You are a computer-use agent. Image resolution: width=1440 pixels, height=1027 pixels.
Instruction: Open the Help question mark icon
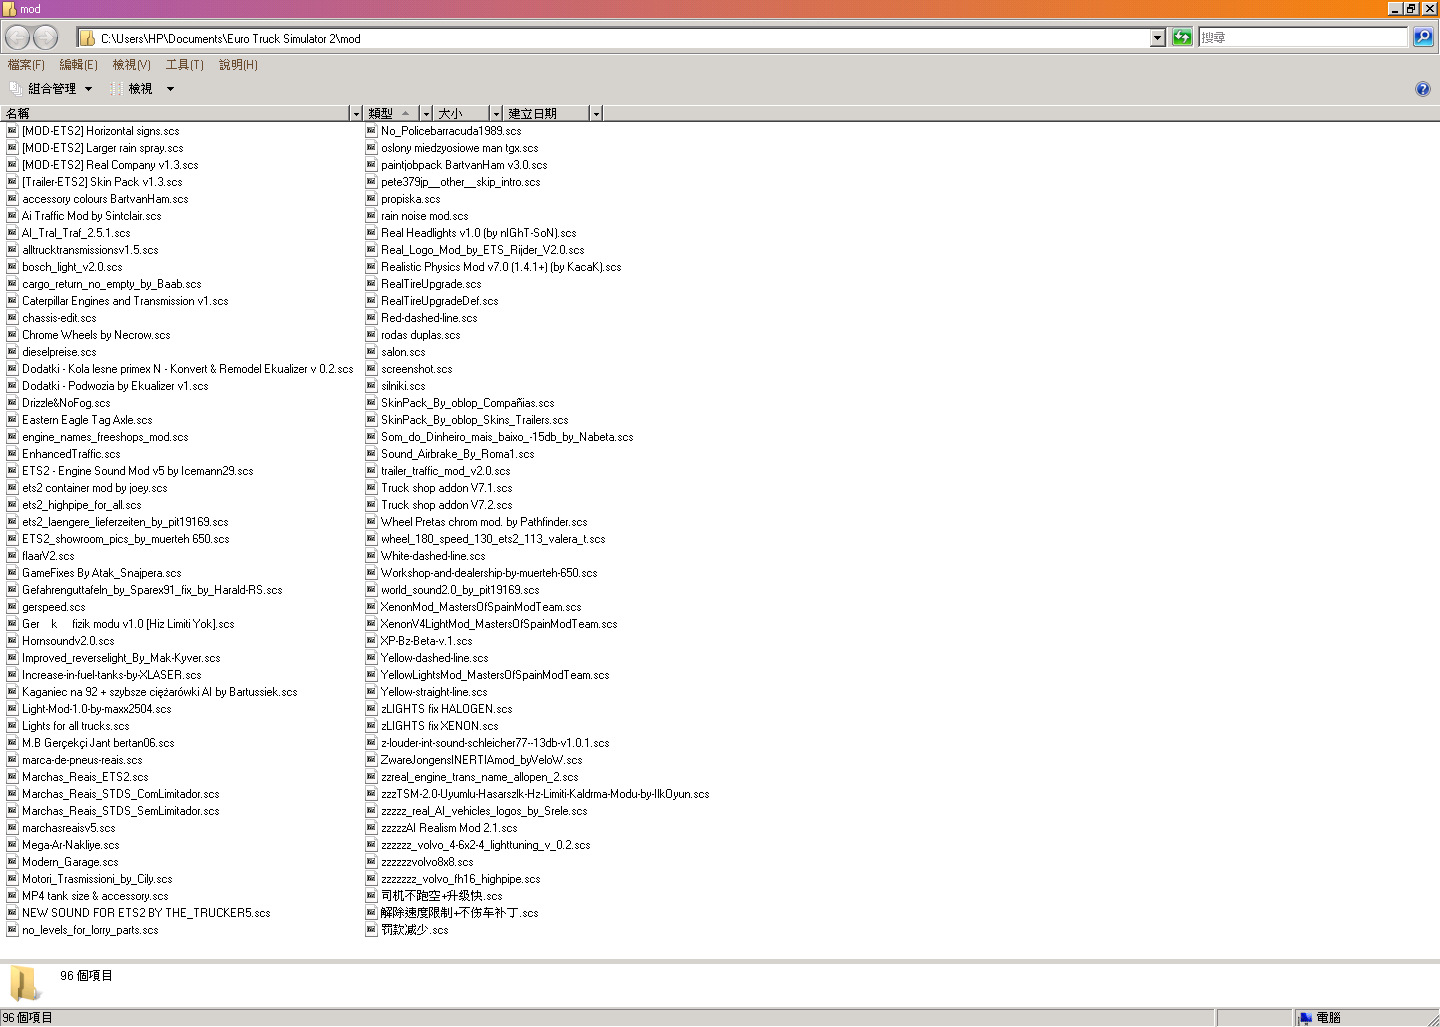(x=1423, y=89)
